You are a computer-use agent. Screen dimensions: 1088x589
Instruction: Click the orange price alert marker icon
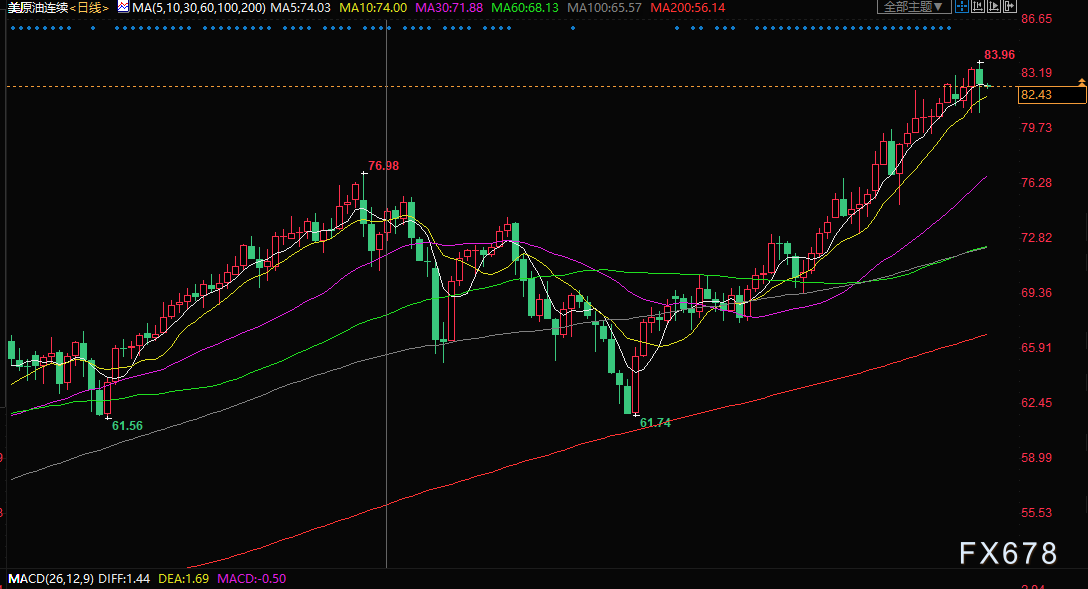(1081, 83)
